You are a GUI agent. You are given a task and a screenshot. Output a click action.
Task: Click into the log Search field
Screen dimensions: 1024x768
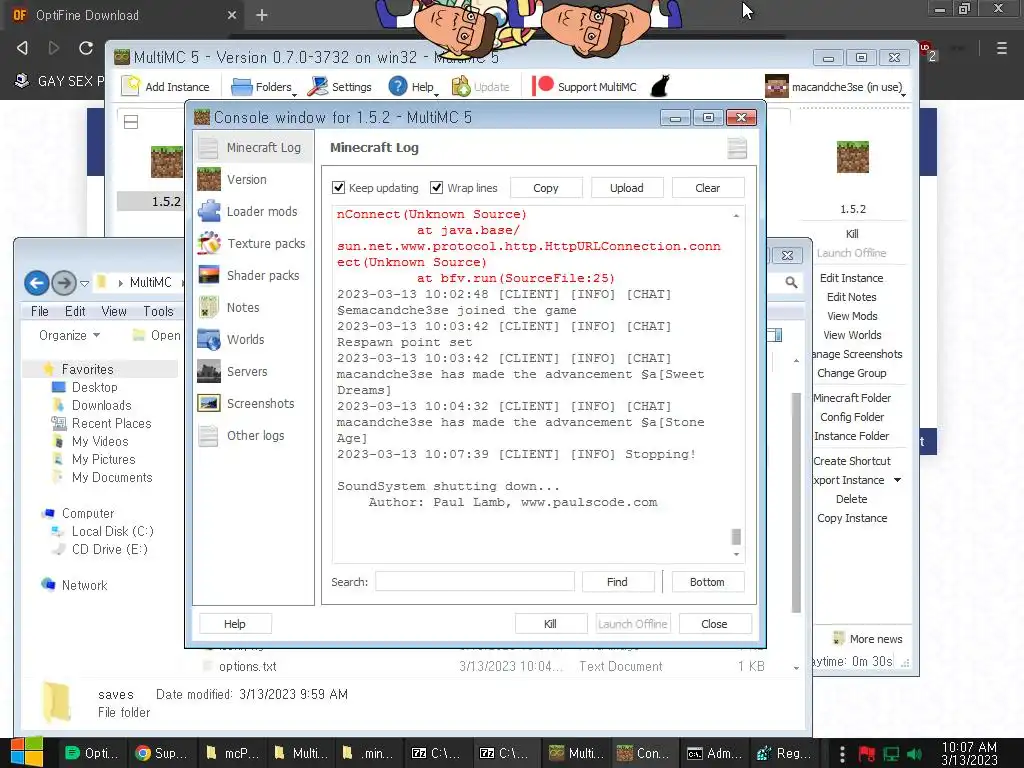coord(475,581)
